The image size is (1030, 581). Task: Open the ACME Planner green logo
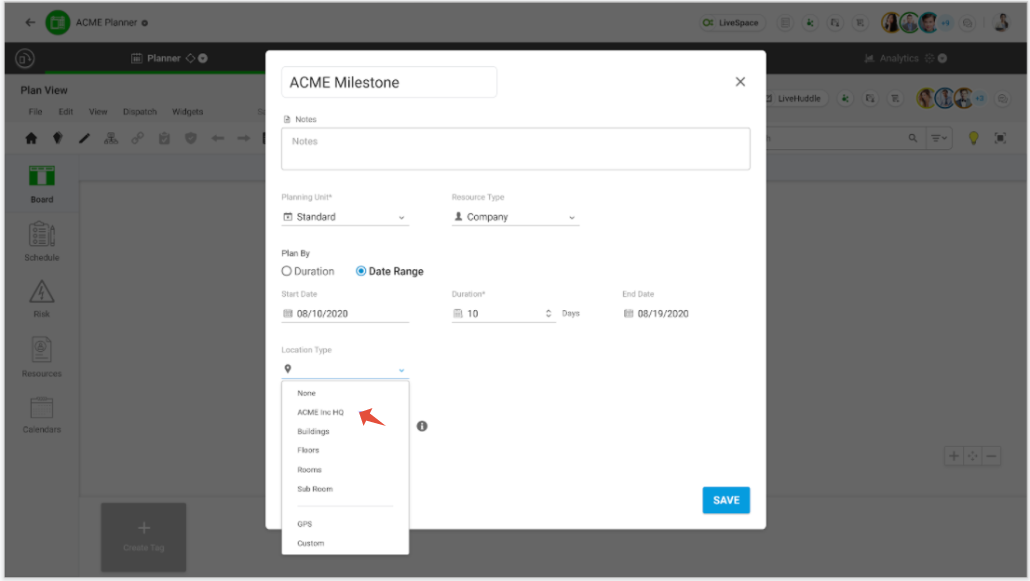point(57,22)
